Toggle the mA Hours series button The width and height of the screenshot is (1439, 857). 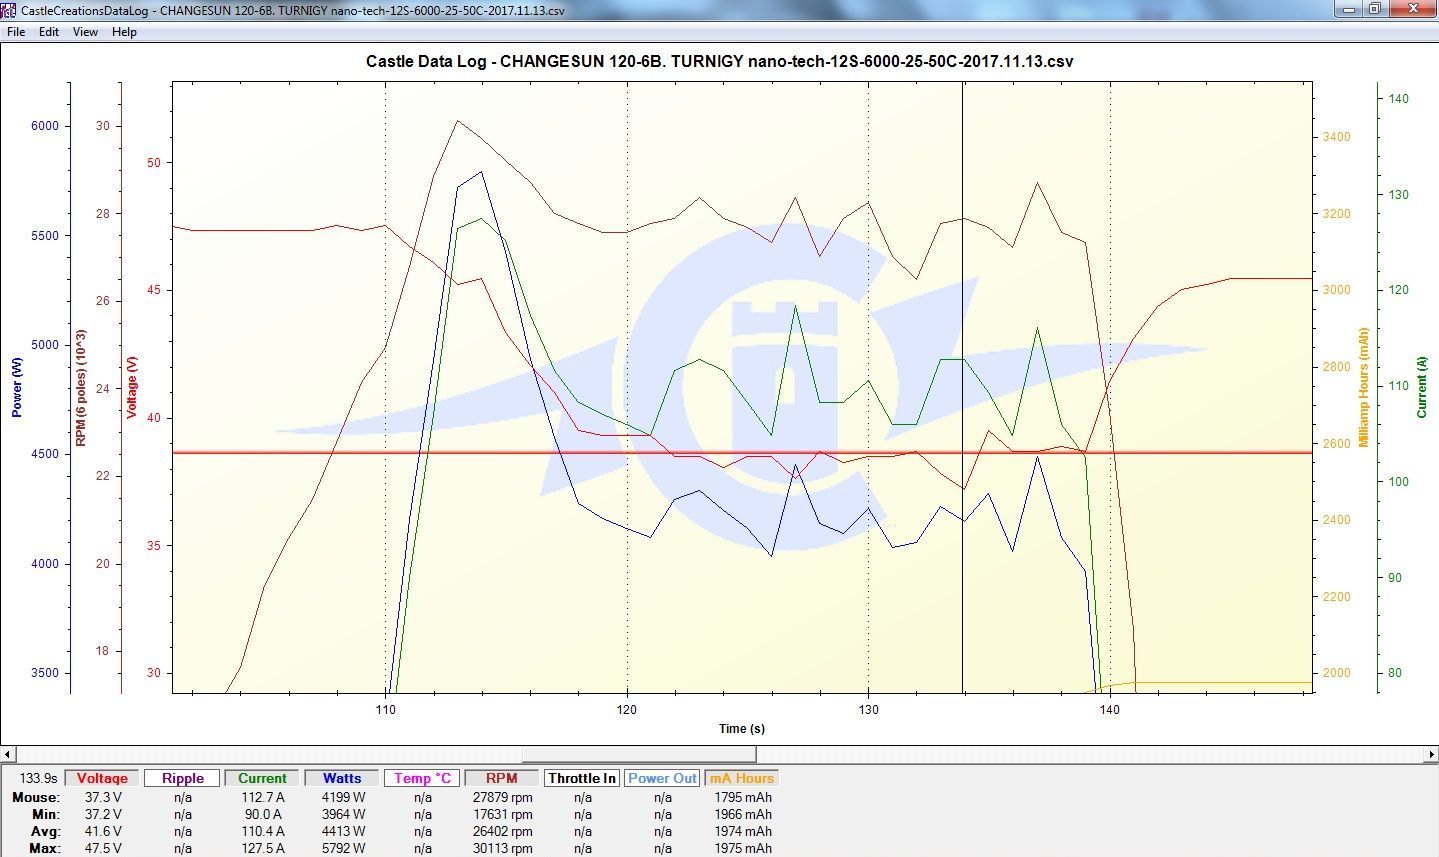coord(741,778)
